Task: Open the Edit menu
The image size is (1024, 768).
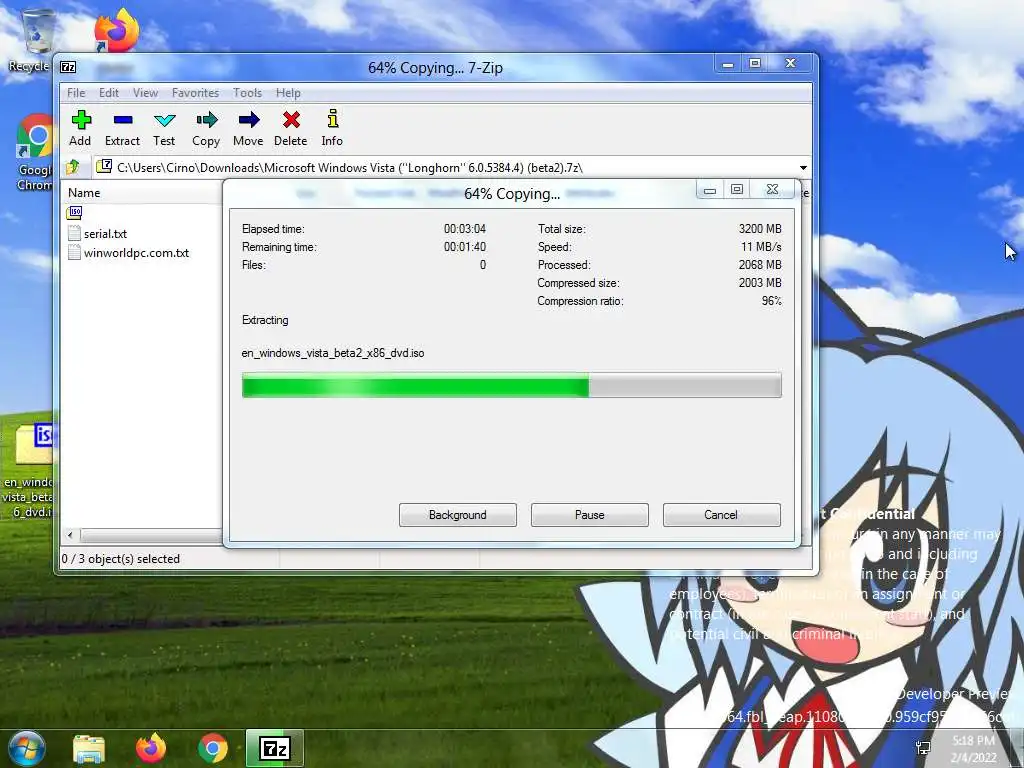Action: tap(109, 93)
